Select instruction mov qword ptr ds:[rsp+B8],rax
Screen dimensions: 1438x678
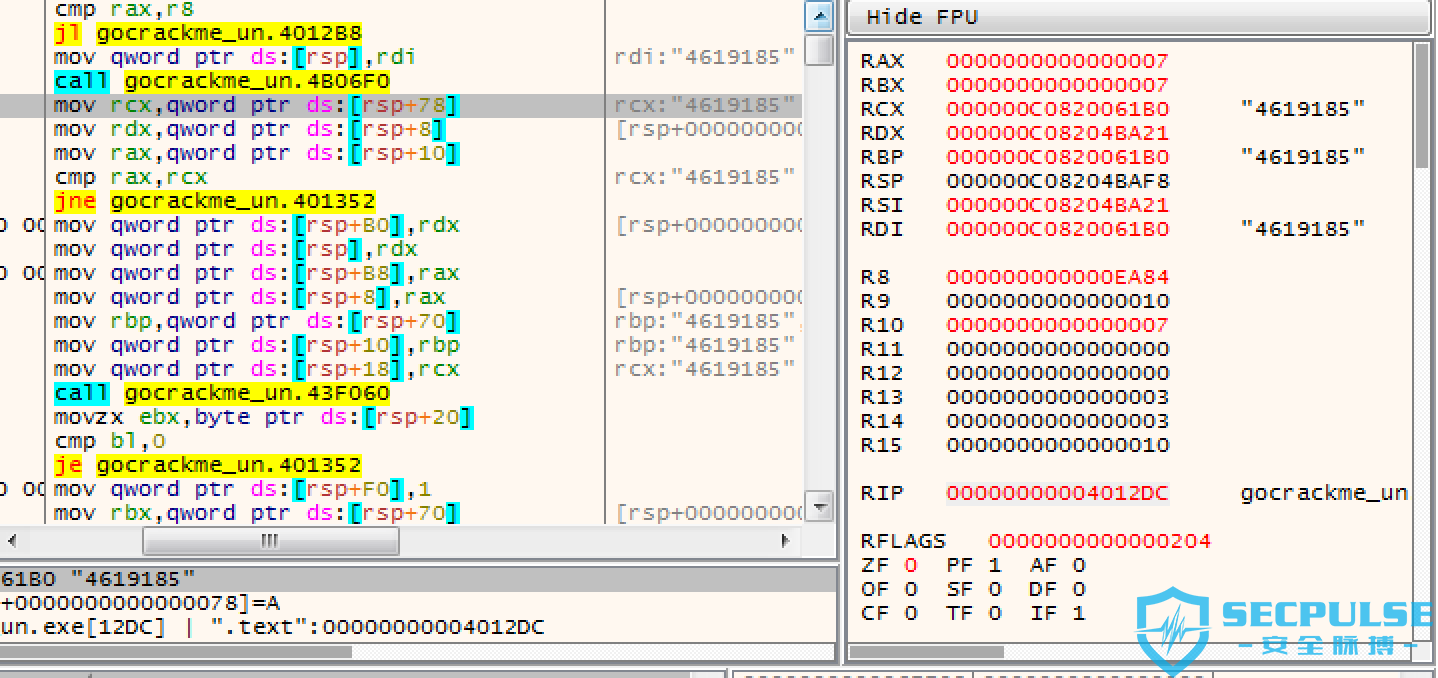(256, 273)
